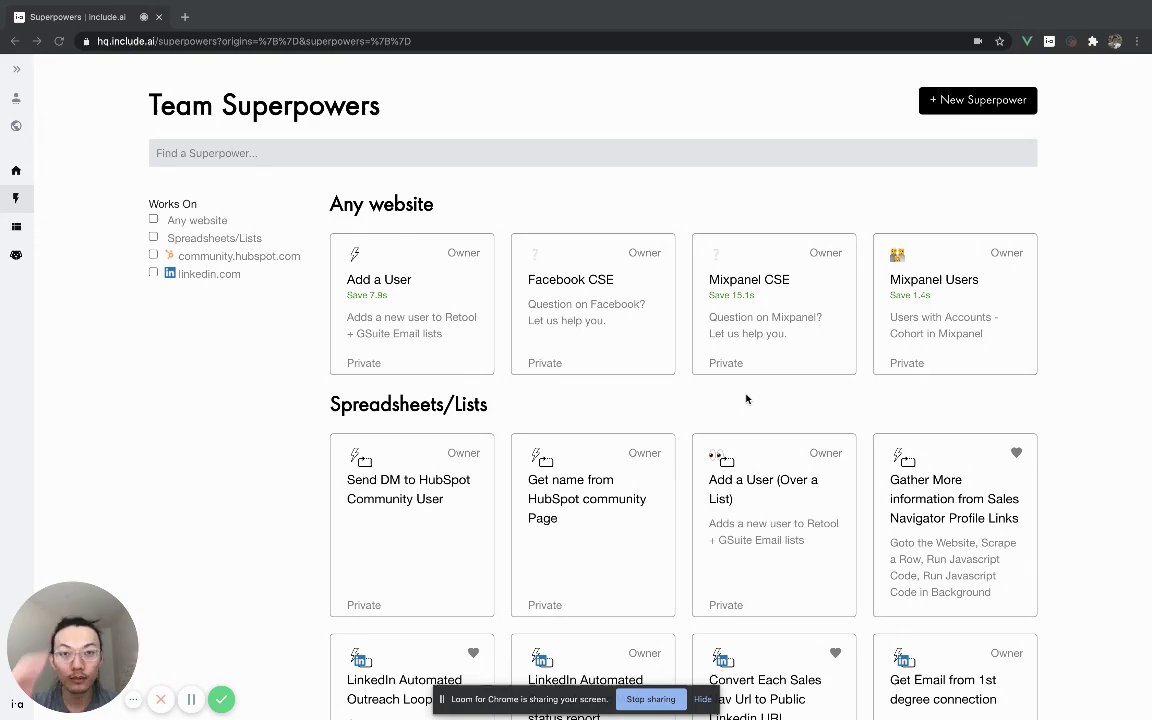Open the table sidebar icon
This screenshot has height=720, width=1152.
pyautogui.click(x=16, y=227)
